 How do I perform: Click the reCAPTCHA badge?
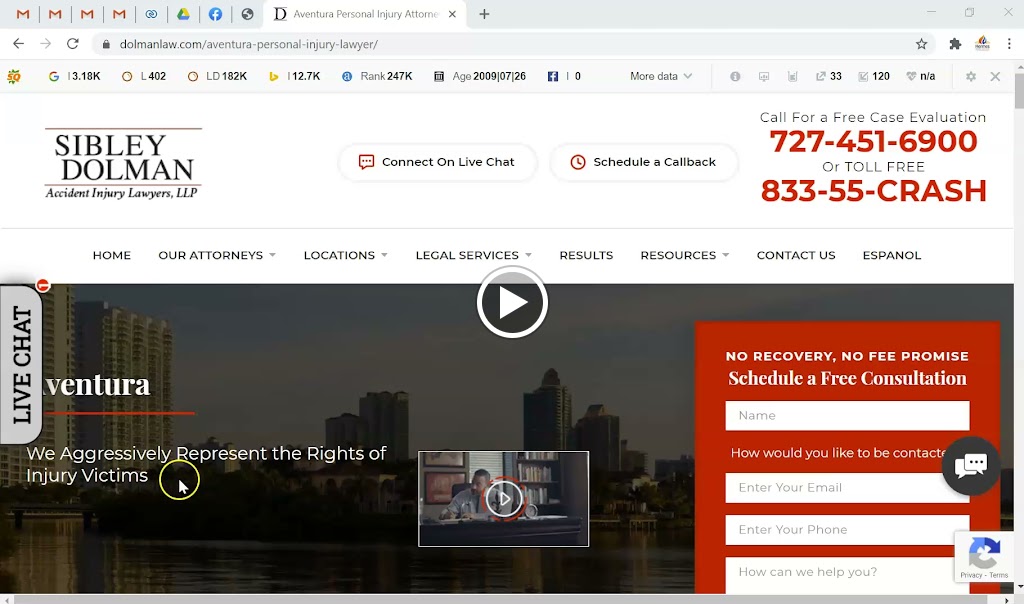[984, 556]
